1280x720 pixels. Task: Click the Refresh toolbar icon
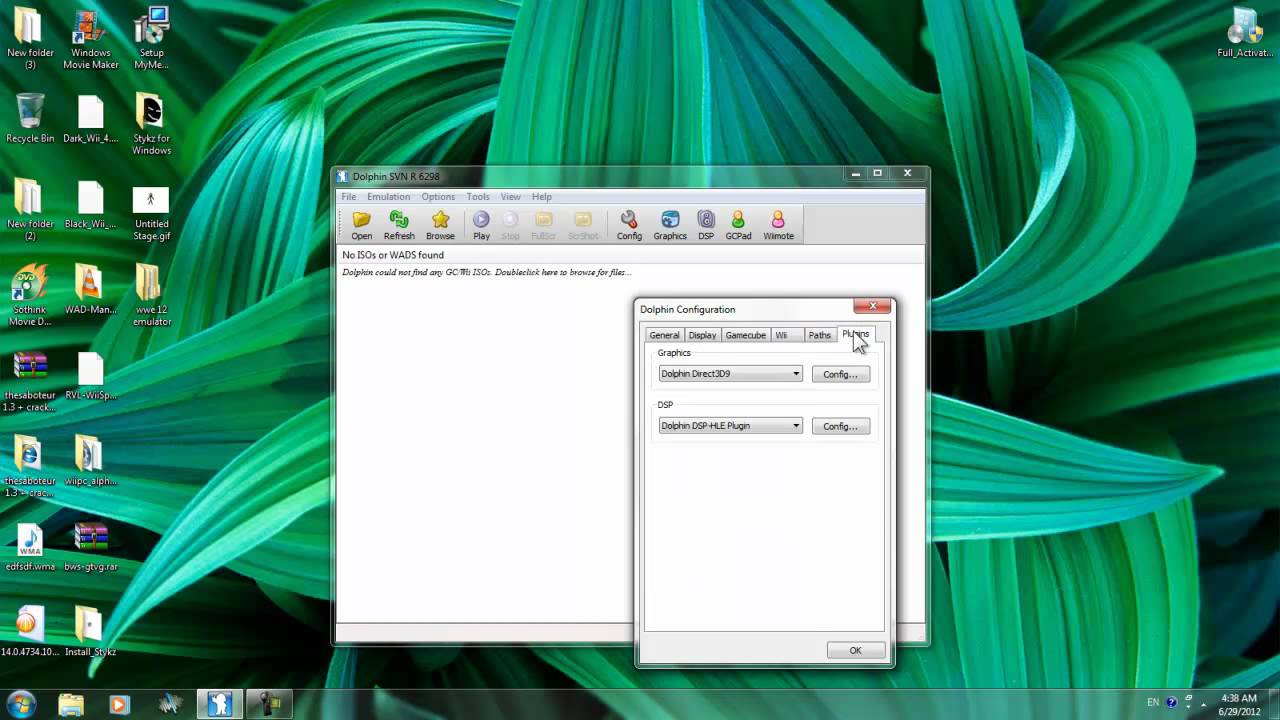pyautogui.click(x=399, y=225)
